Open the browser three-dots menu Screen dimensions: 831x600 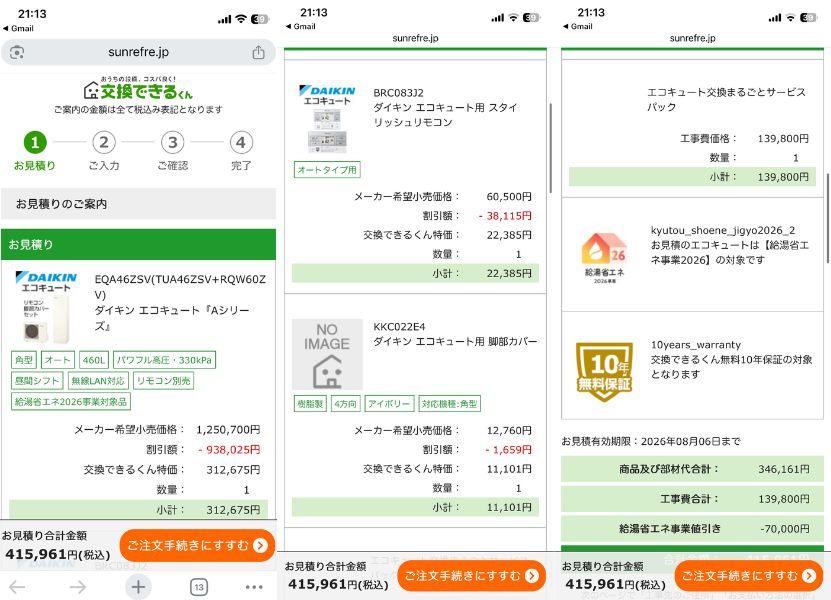click(254, 587)
